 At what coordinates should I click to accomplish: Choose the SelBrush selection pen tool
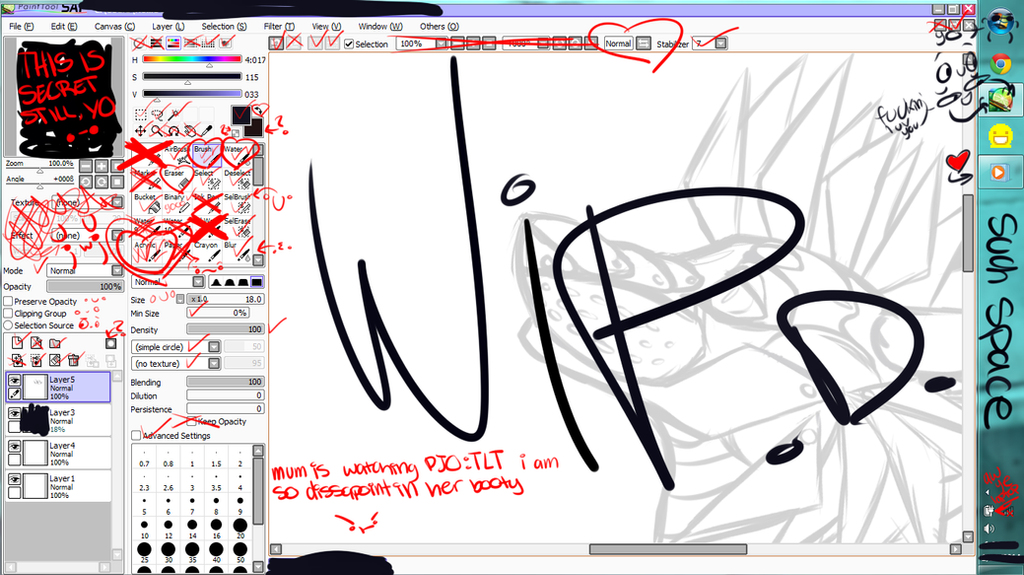pyautogui.click(x=236, y=203)
